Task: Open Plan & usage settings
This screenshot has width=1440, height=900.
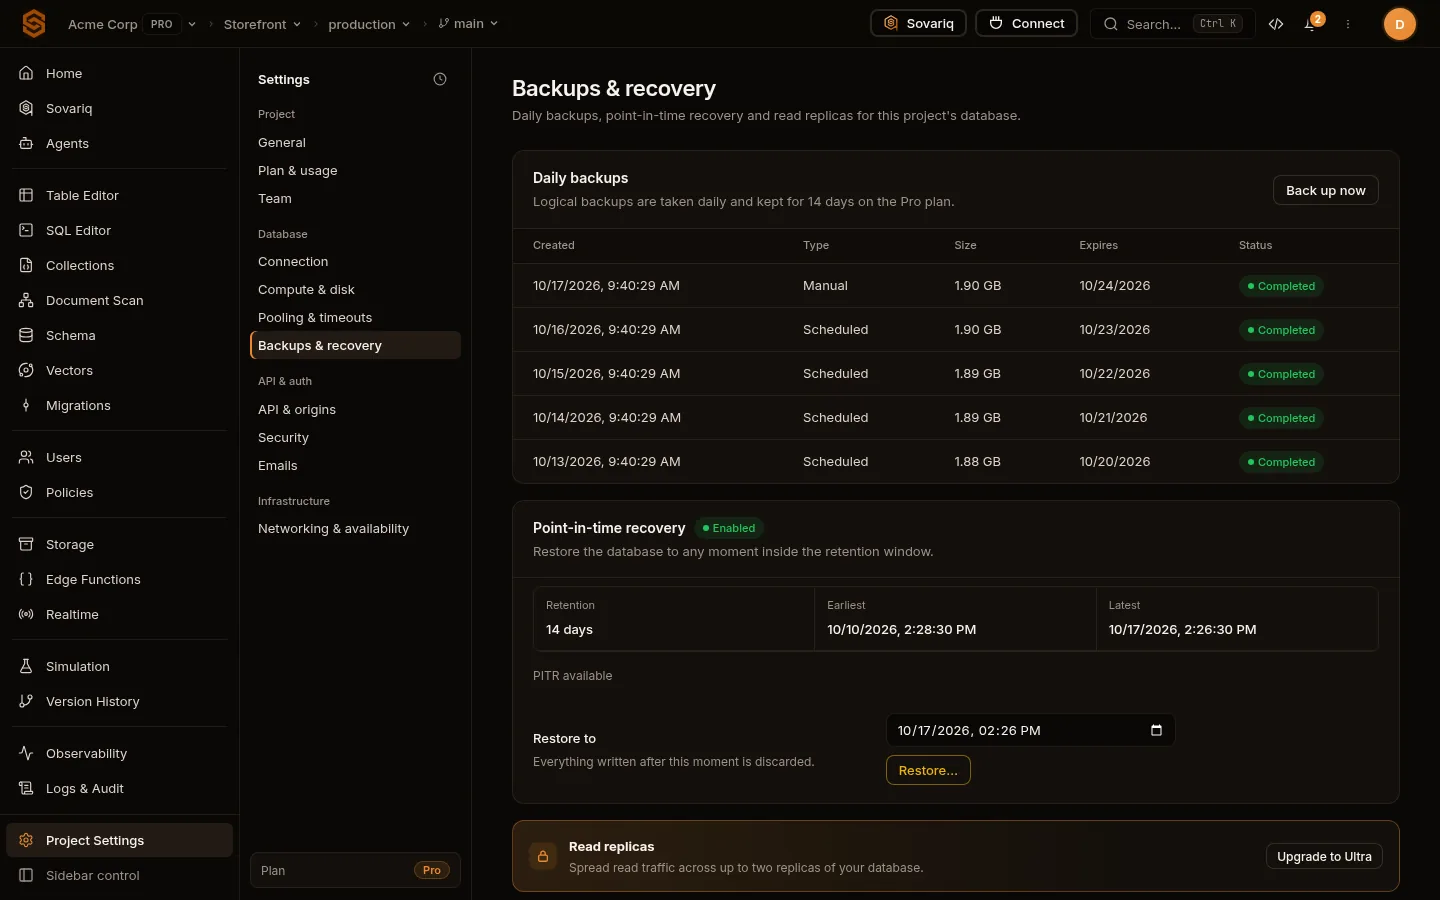Action: click(x=355, y=171)
